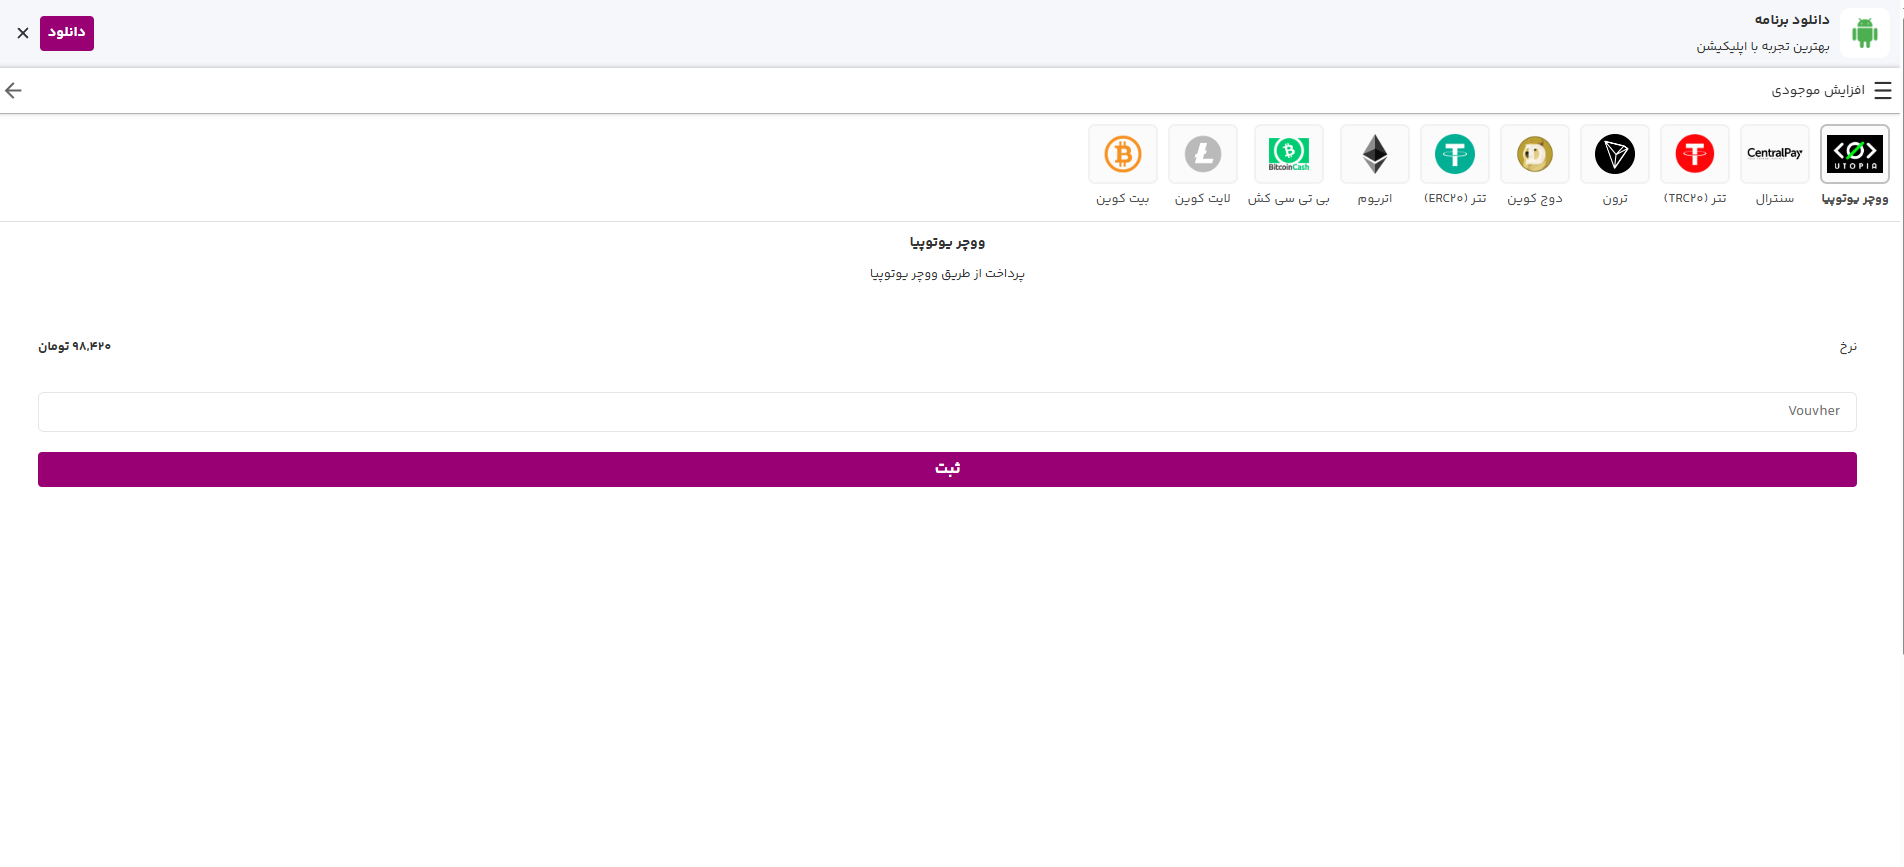Select the Litecoin payment icon
The height and width of the screenshot is (867, 1904).
tap(1202, 154)
